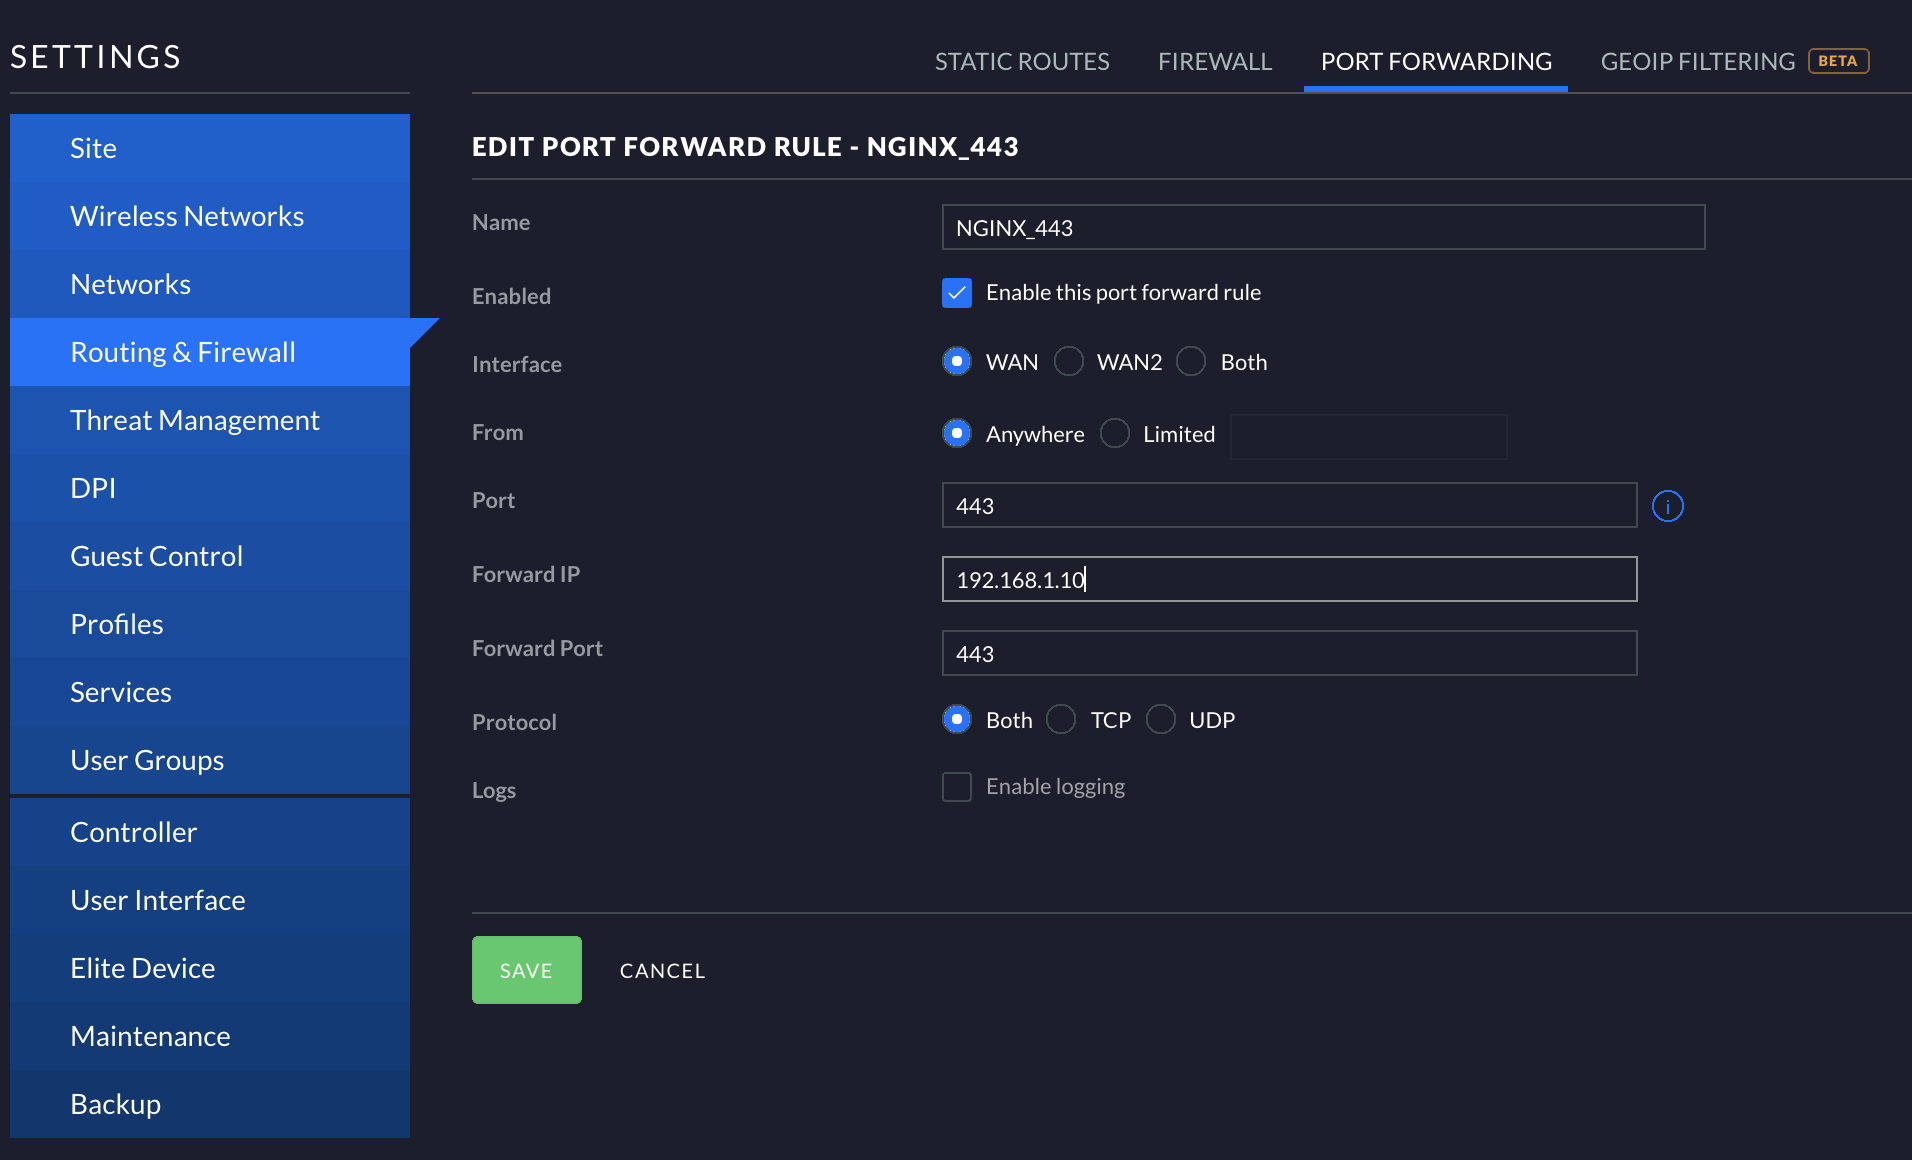Open the GeoIP Filtering tab
The width and height of the screenshot is (1912, 1160).
(x=1697, y=62)
